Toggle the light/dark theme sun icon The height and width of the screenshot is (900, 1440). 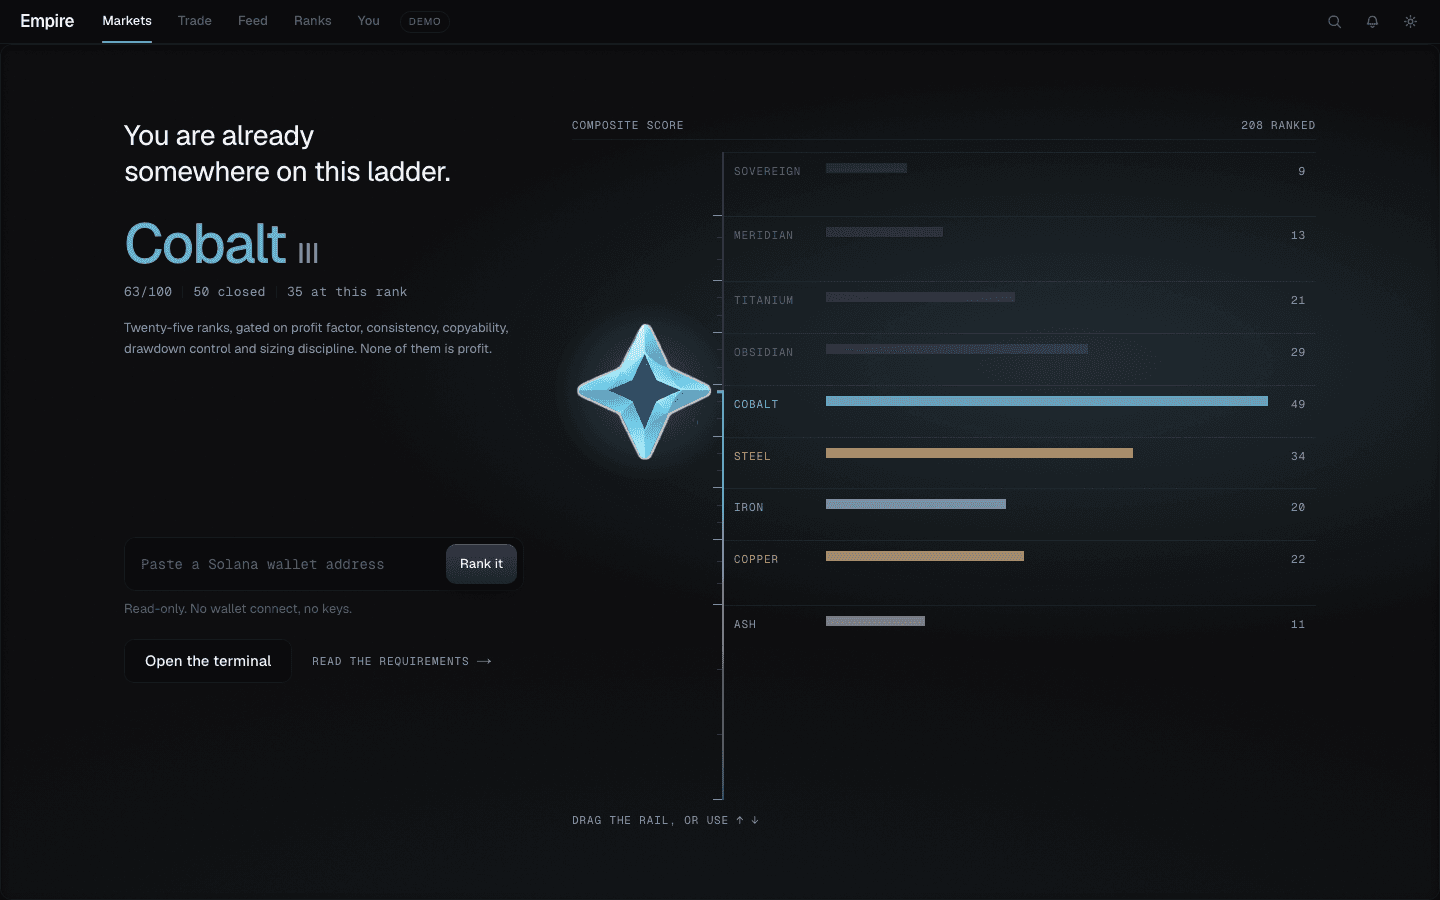pos(1410,21)
